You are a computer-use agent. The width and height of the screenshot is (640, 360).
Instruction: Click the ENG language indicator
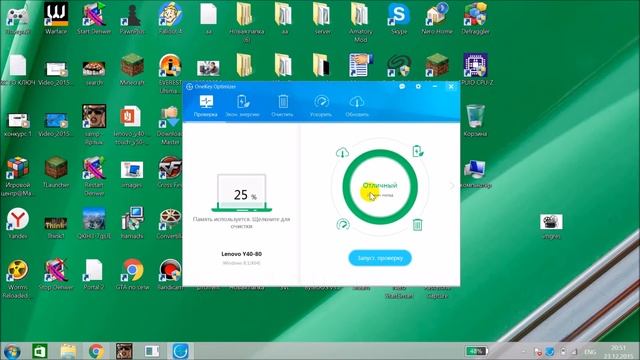pyautogui.click(x=590, y=351)
